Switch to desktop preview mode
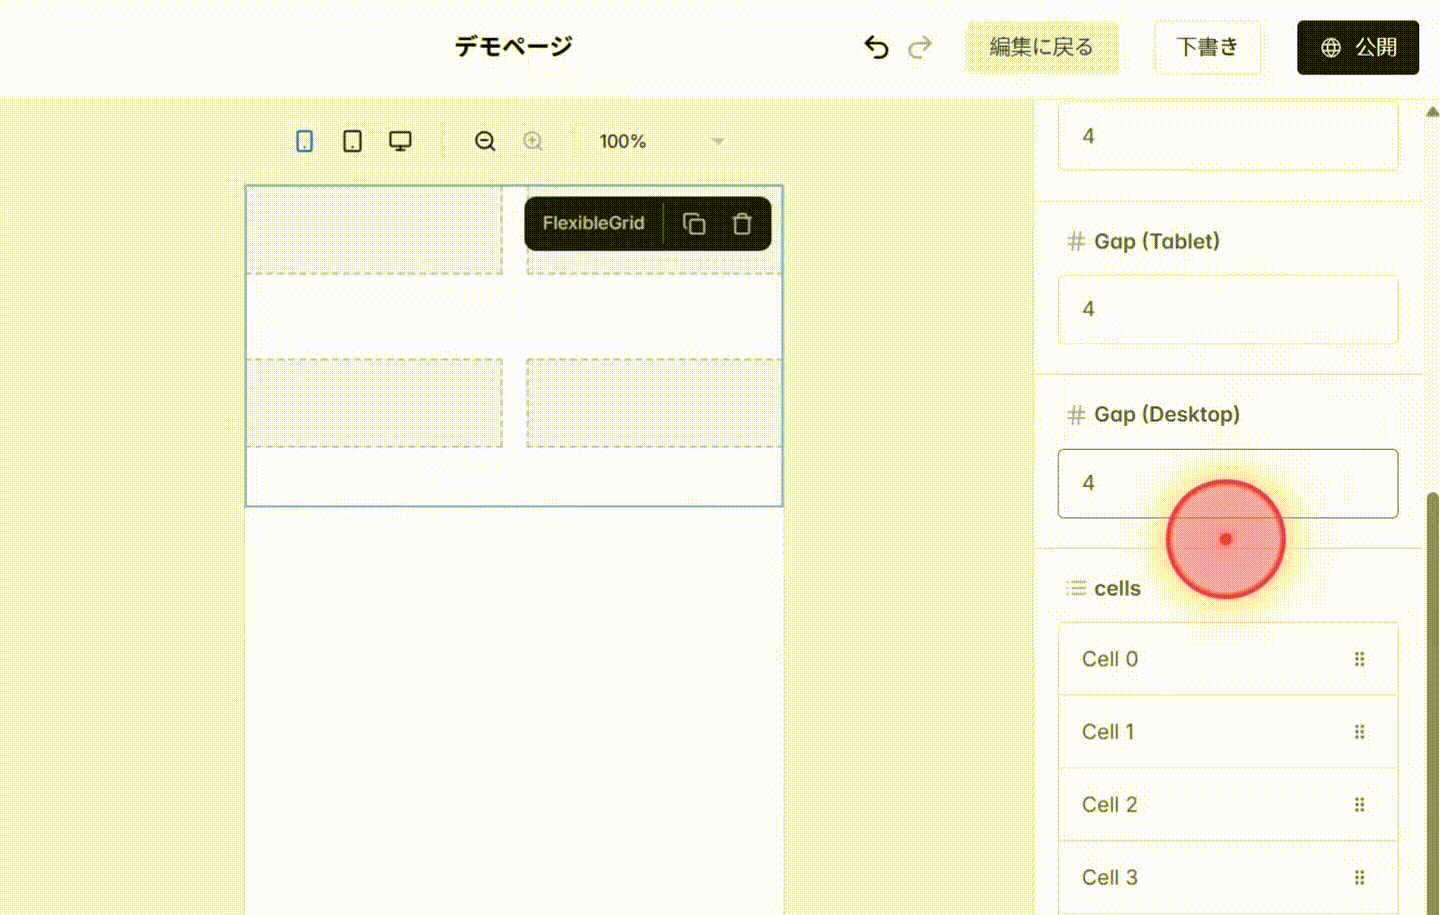 click(x=400, y=141)
